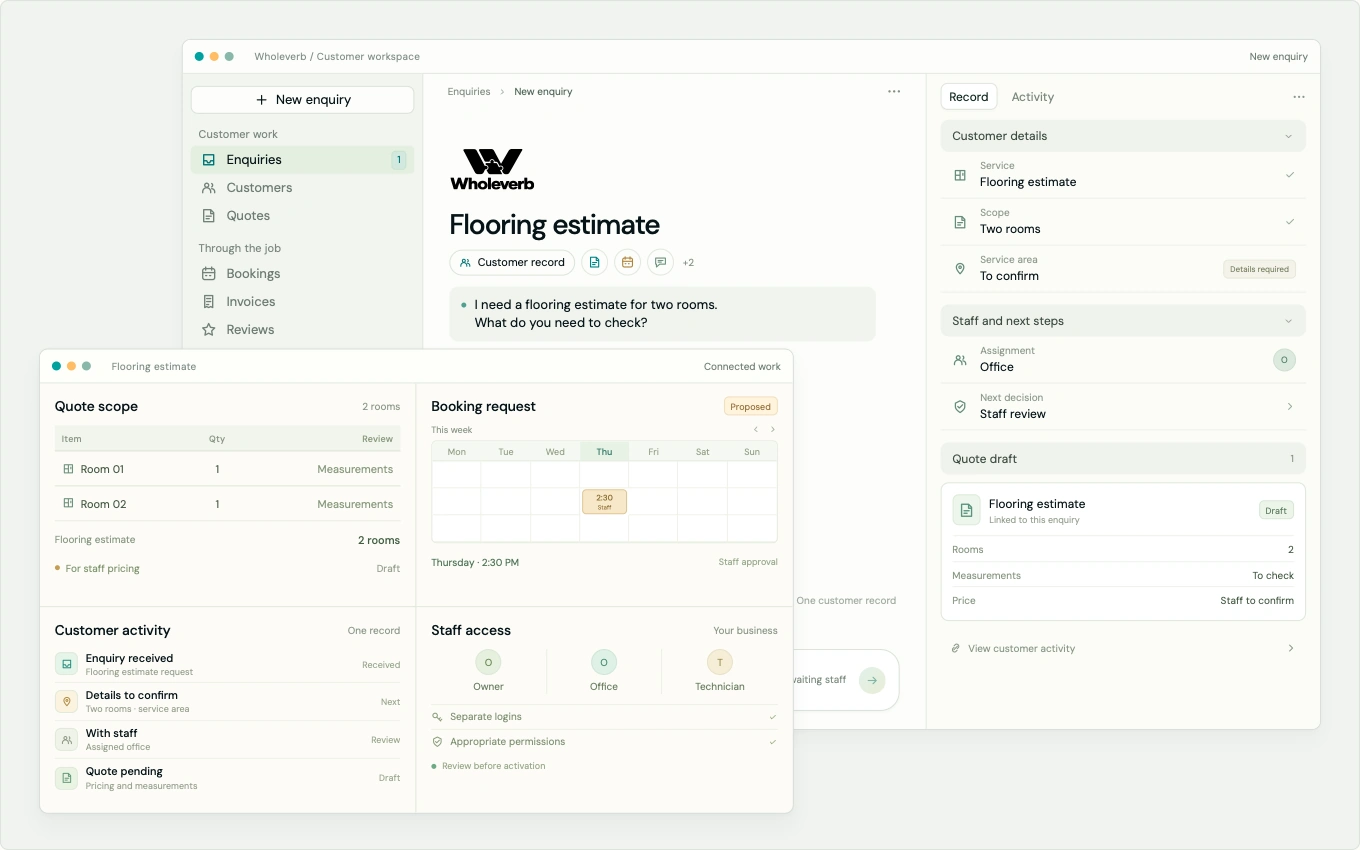The height and width of the screenshot is (850, 1360).
Task: Open the Flooring estimate quote draft card
Action: 1123,552
